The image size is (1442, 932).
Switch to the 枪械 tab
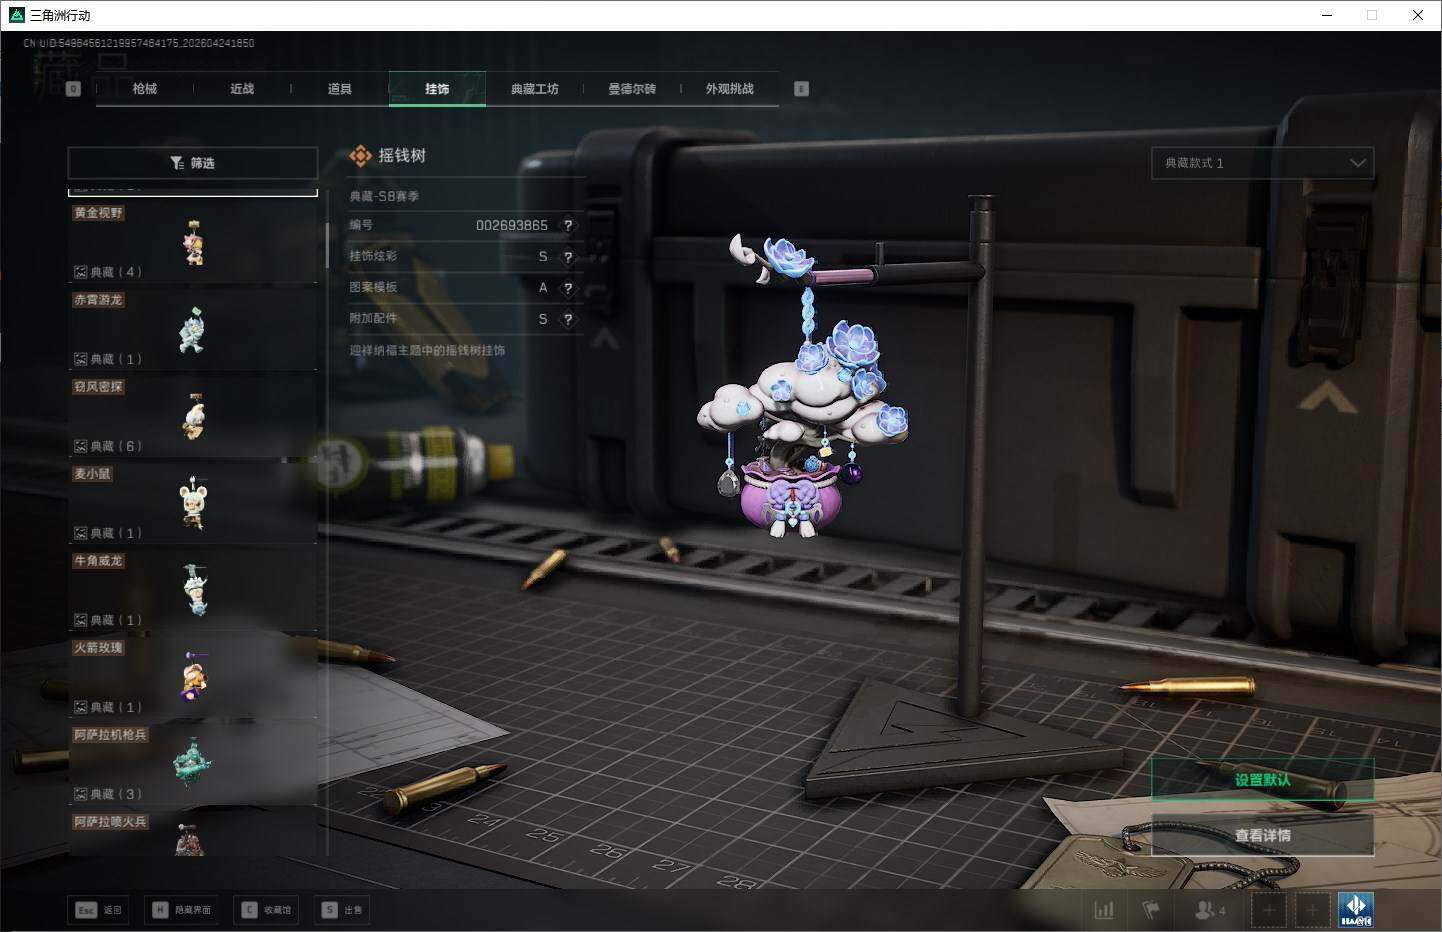click(144, 89)
